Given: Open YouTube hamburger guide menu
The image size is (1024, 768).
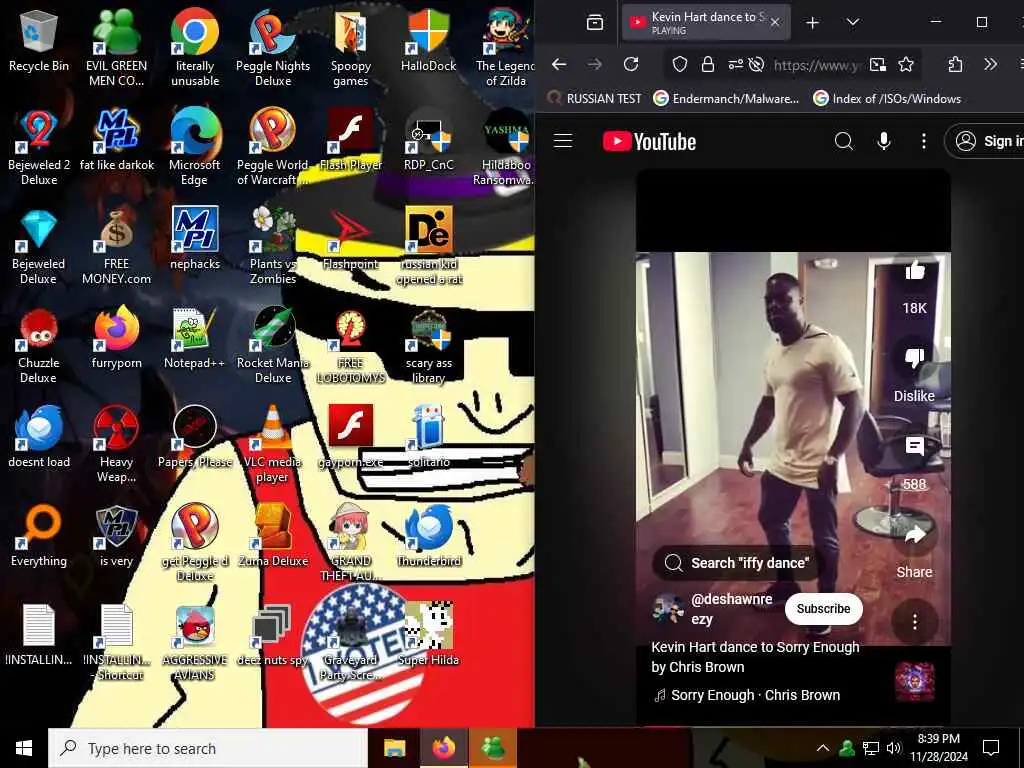Looking at the screenshot, I should [x=563, y=141].
